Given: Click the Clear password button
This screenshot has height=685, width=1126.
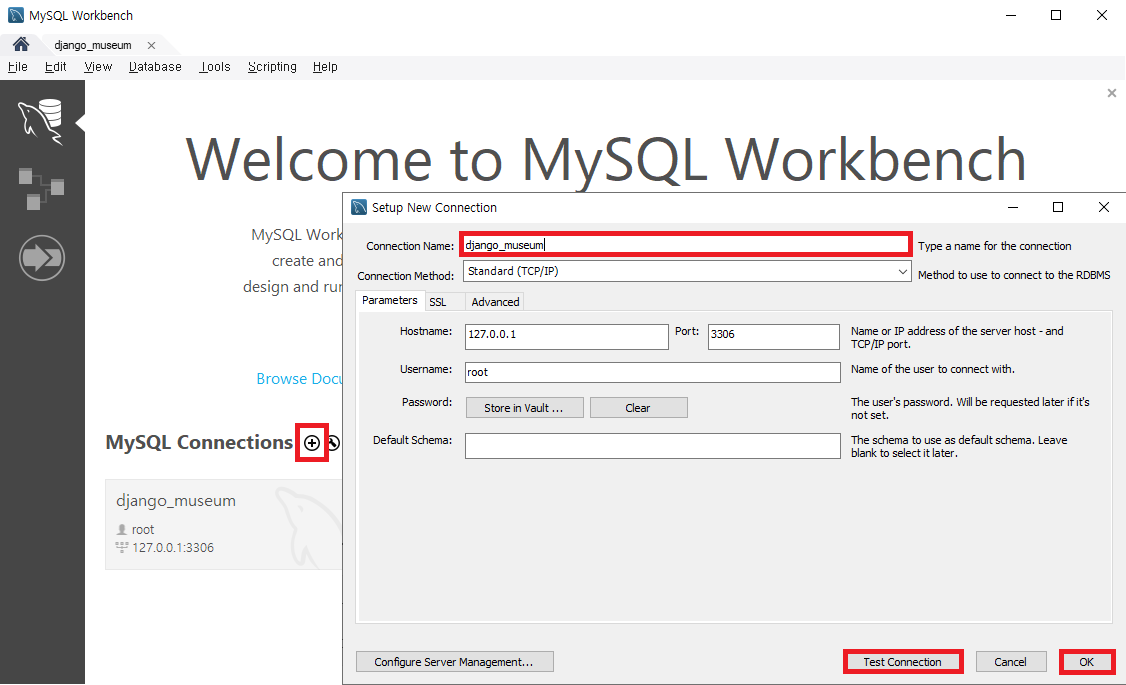Looking at the screenshot, I should 638,408.
